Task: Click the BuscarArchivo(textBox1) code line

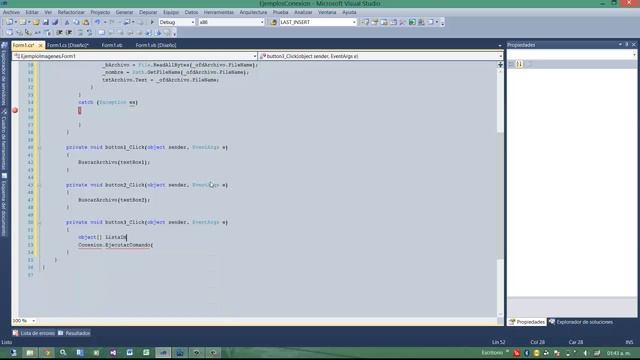Action: 114,162
